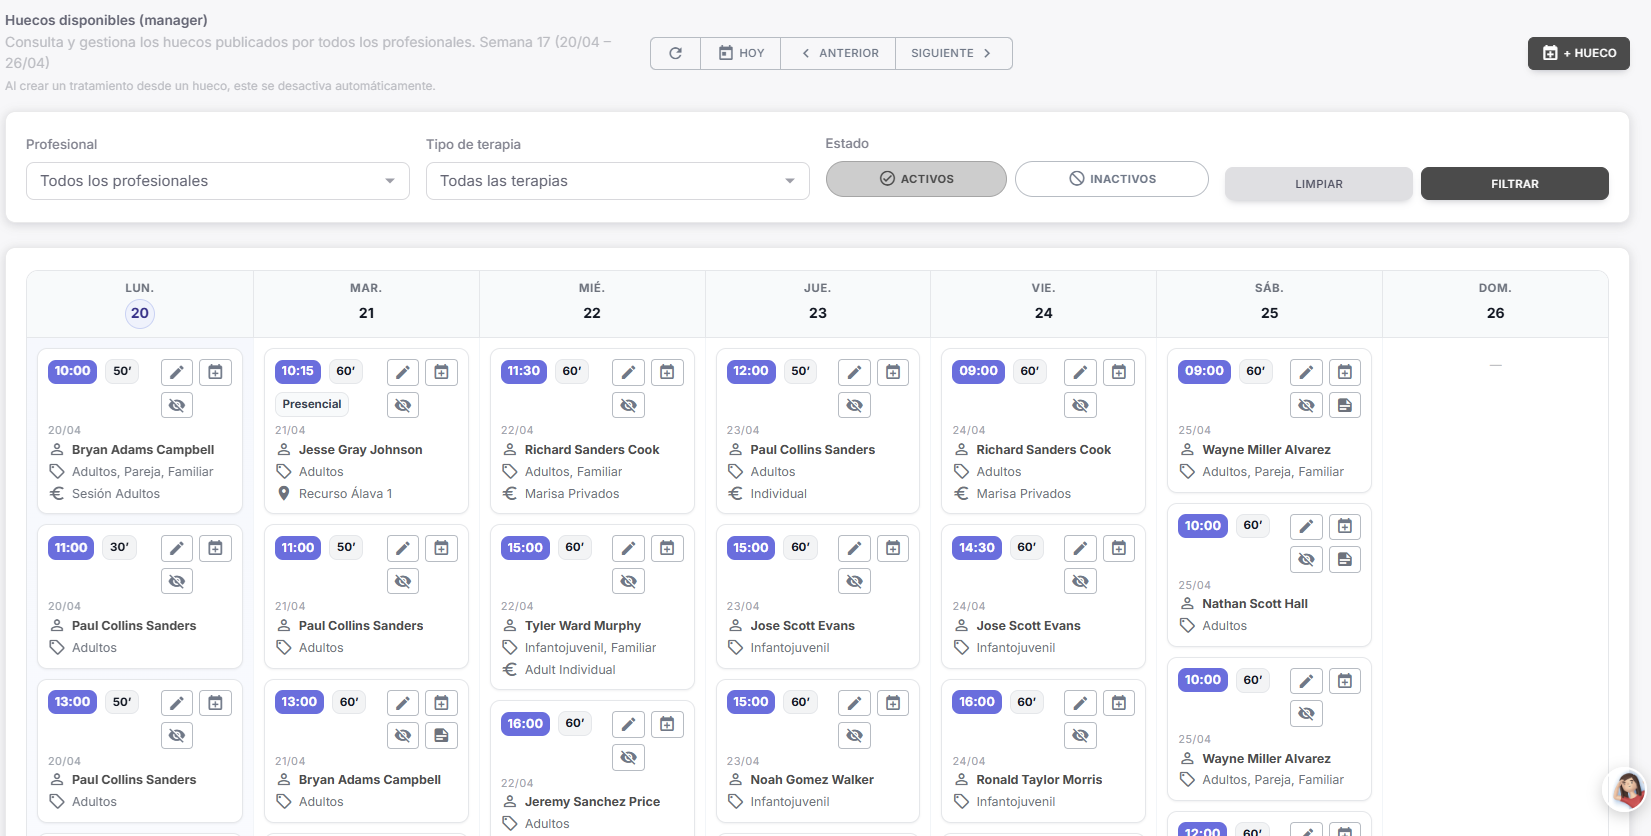Select Monday 20 in the calendar header

(x=140, y=313)
